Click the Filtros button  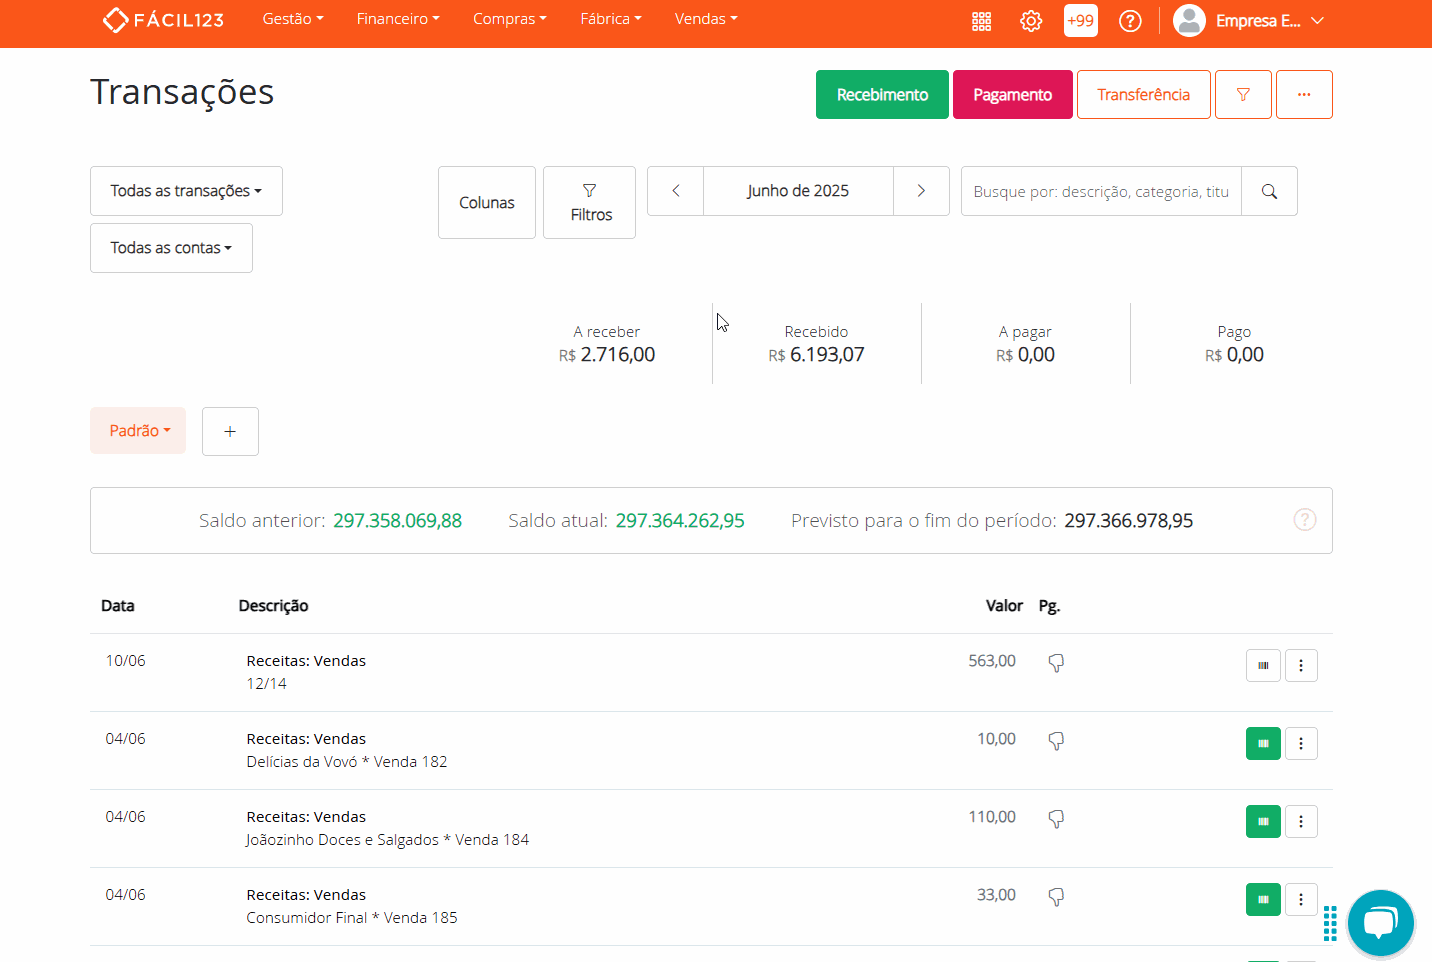(590, 203)
